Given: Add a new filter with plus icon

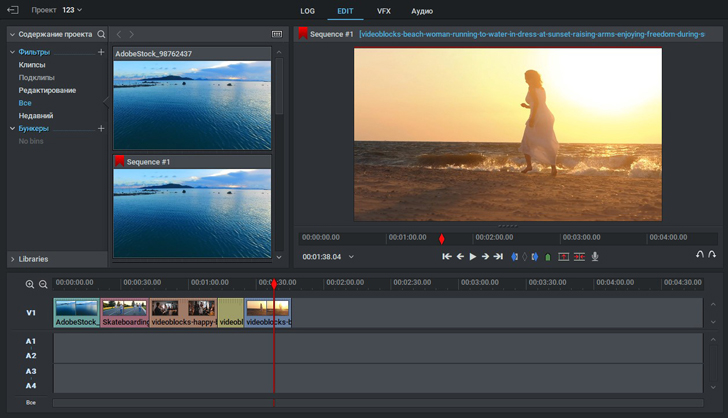Looking at the screenshot, I should point(101,52).
